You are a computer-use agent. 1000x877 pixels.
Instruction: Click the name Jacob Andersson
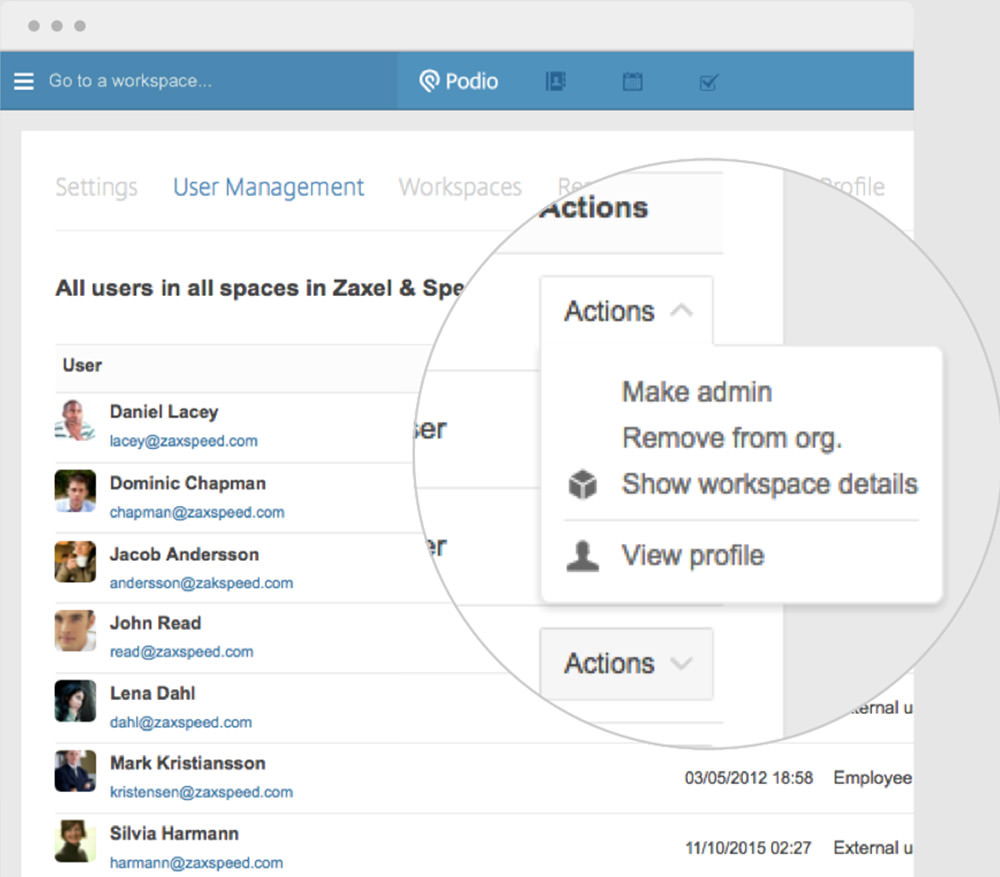tap(184, 554)
